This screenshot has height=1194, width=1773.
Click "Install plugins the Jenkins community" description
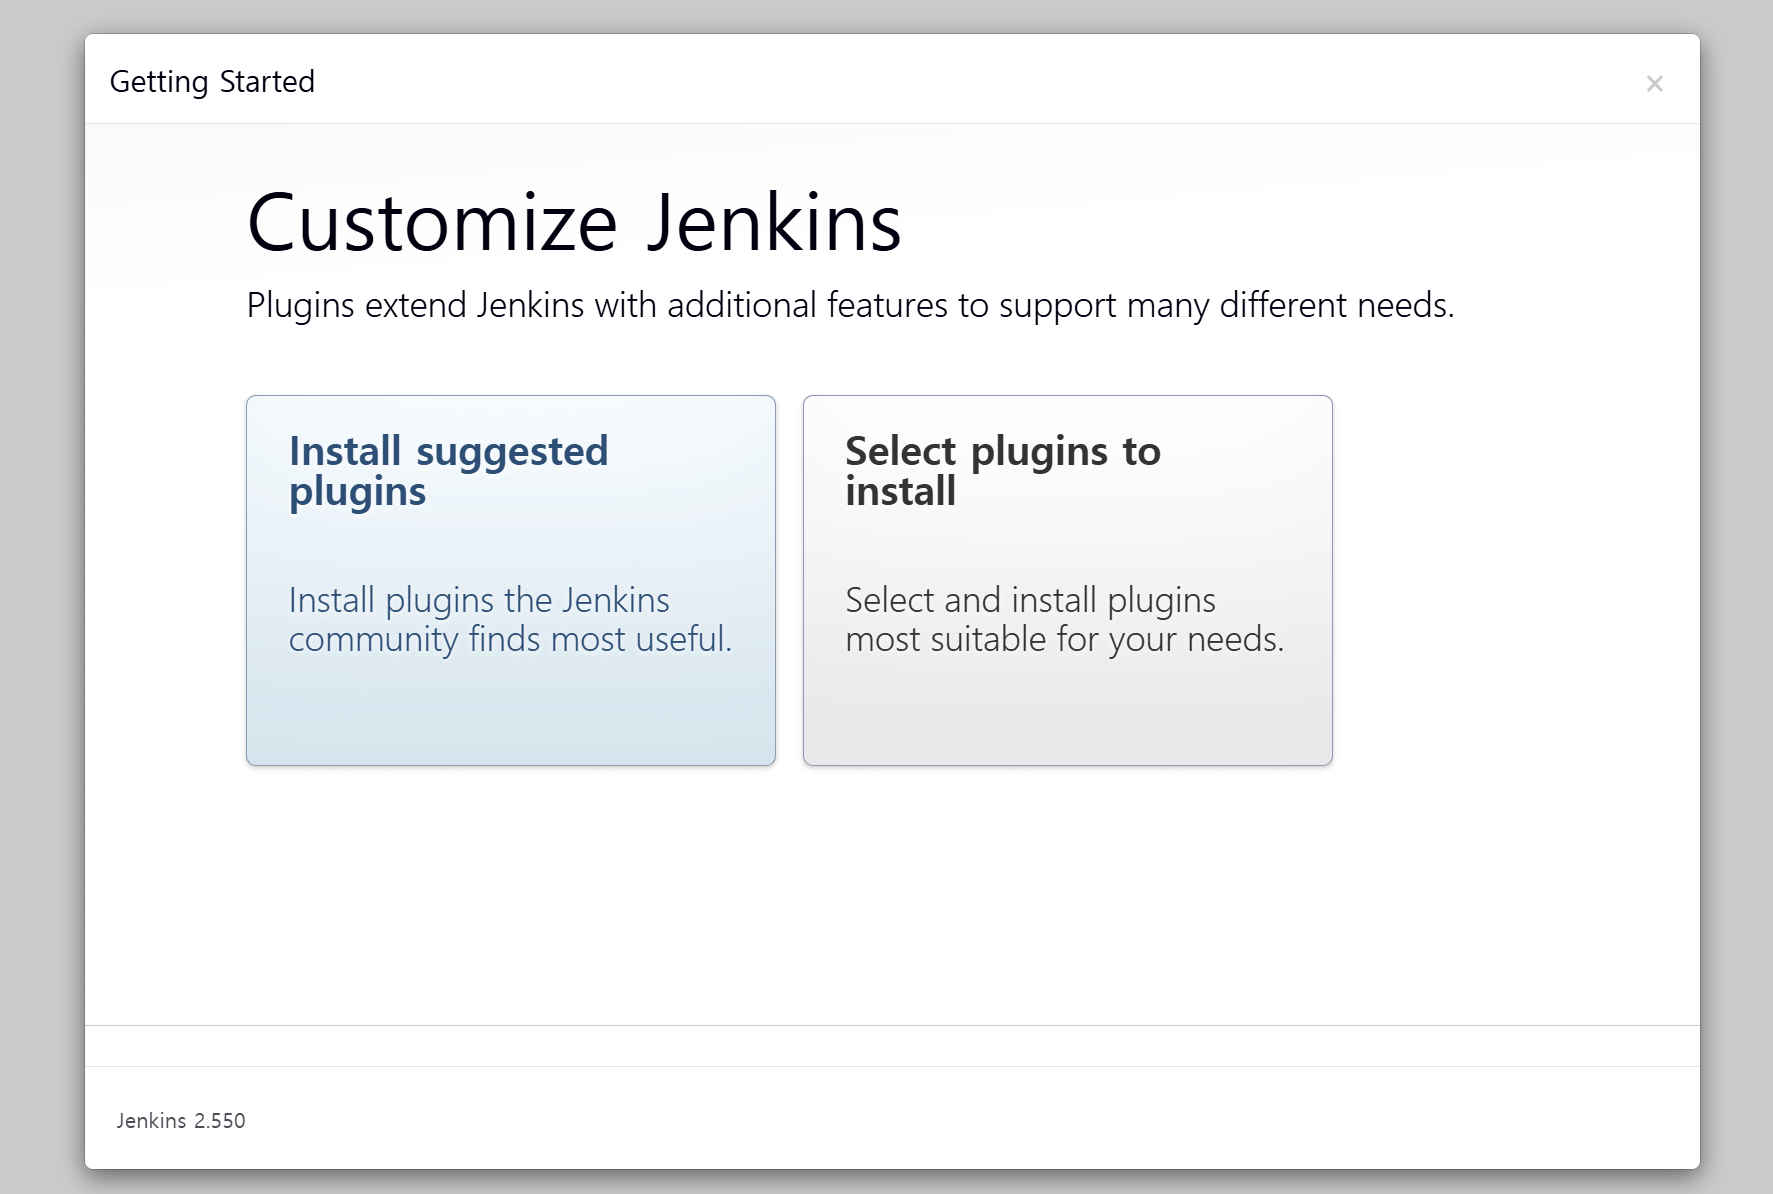[x=479, y=600]
